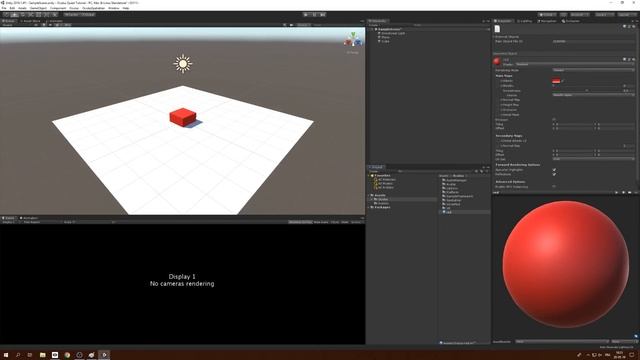The image size is (640, 360).
Task: Click the Project panel search field
Action: [x=435, y=171]
